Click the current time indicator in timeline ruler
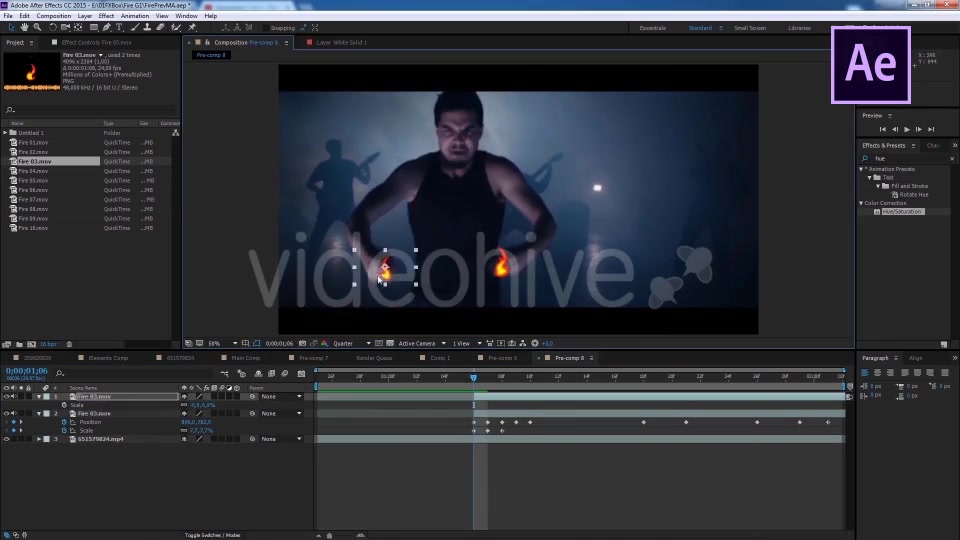Screen dimensions: 960x540 (x=473, y=377)
